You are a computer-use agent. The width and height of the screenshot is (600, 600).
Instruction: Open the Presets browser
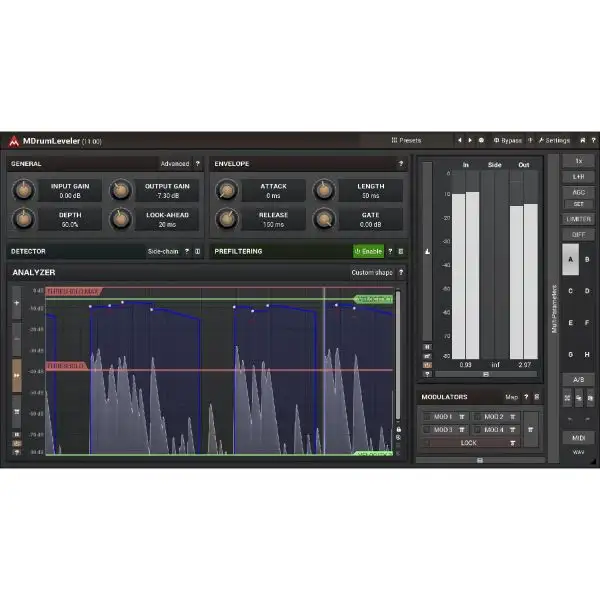pyautogui.click(x=406, y=141)
